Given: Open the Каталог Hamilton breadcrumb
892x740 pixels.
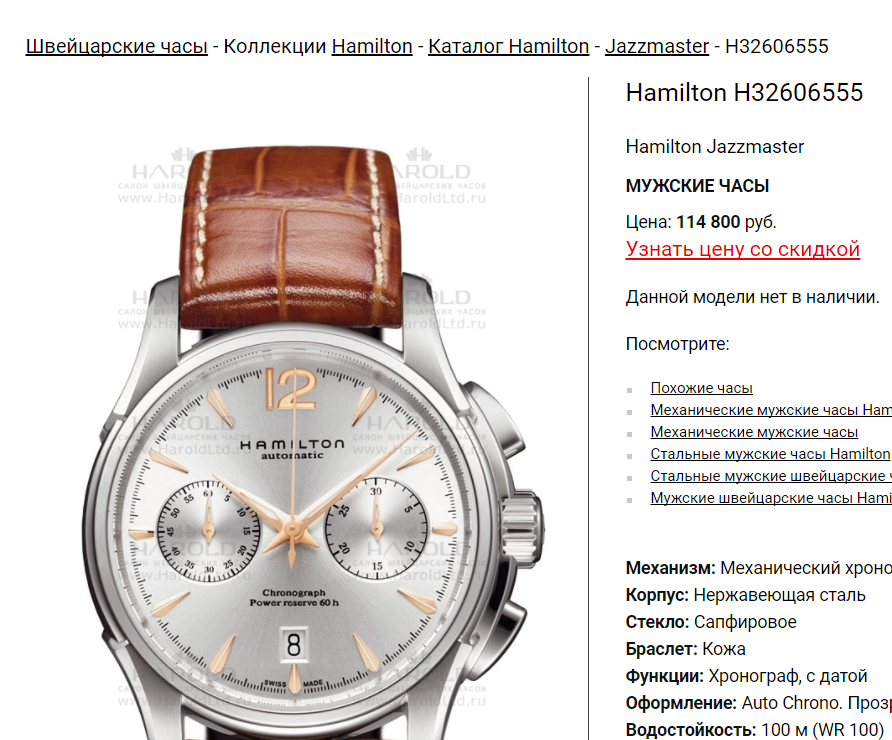Looking at the screenshot, I should 509,46.
